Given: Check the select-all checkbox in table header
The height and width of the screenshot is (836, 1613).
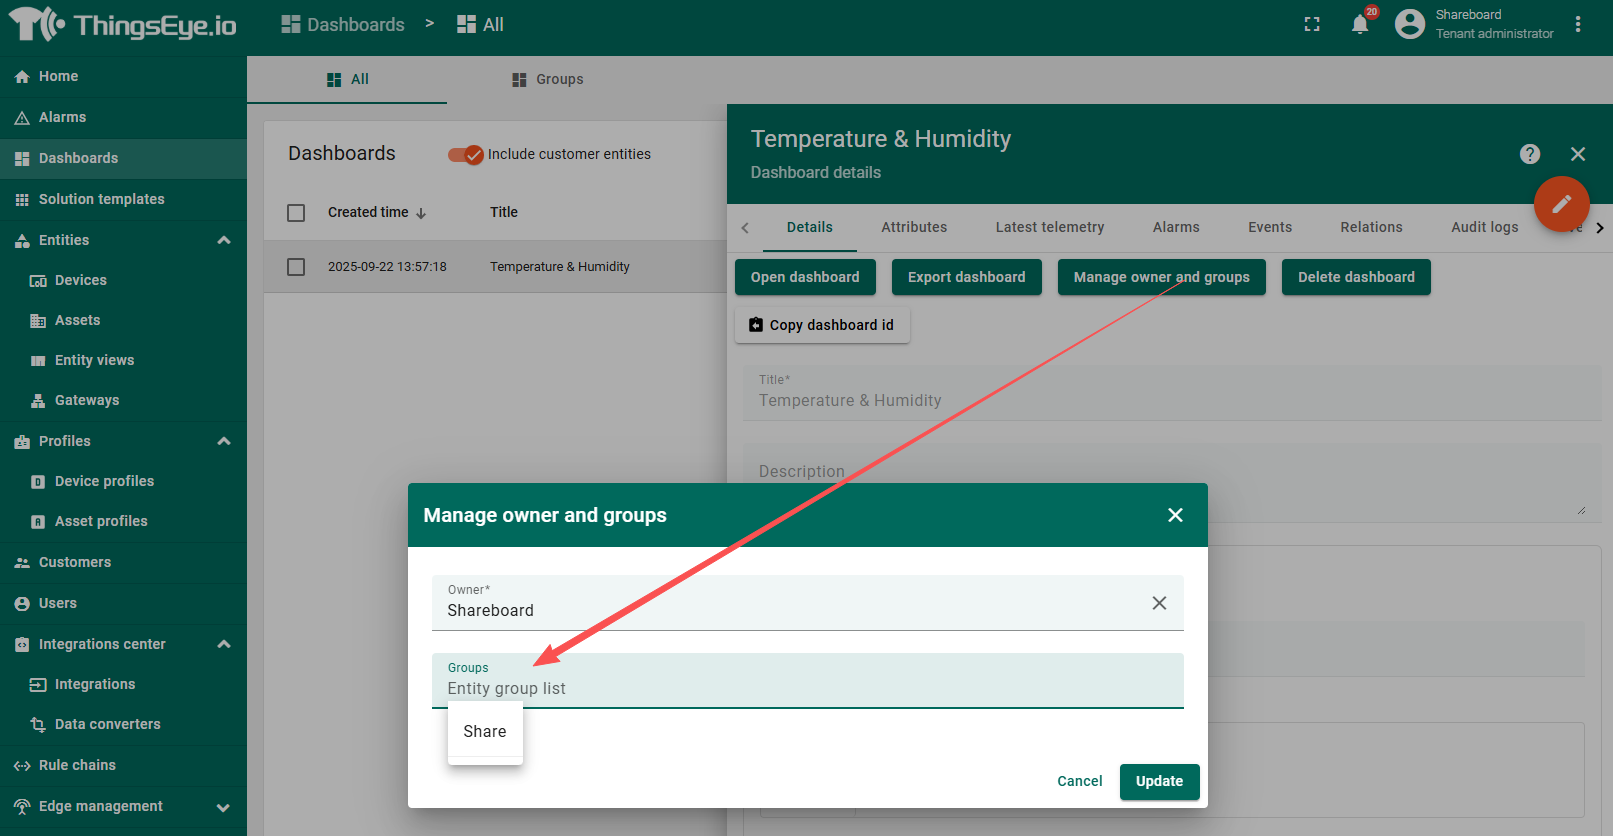Looking at the screenshot, I should [x=296, y=213].
